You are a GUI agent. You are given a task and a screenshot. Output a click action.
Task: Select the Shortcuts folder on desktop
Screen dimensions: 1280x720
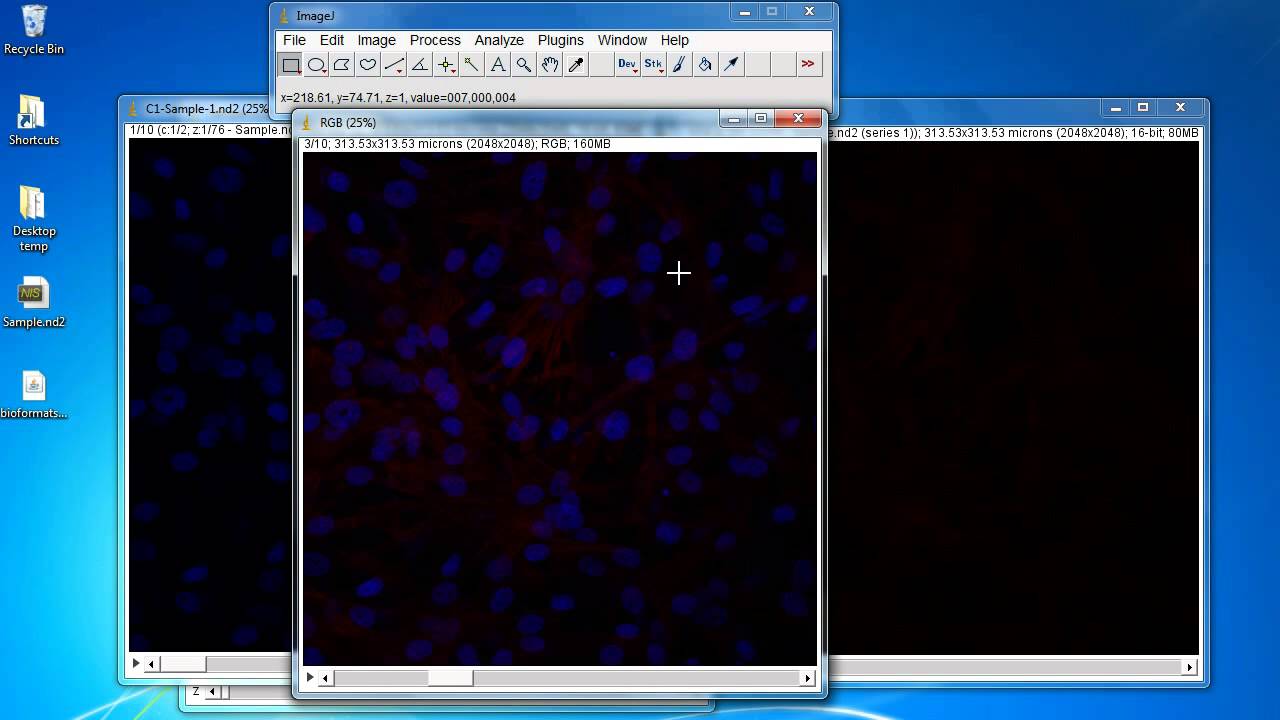(34, 120)
